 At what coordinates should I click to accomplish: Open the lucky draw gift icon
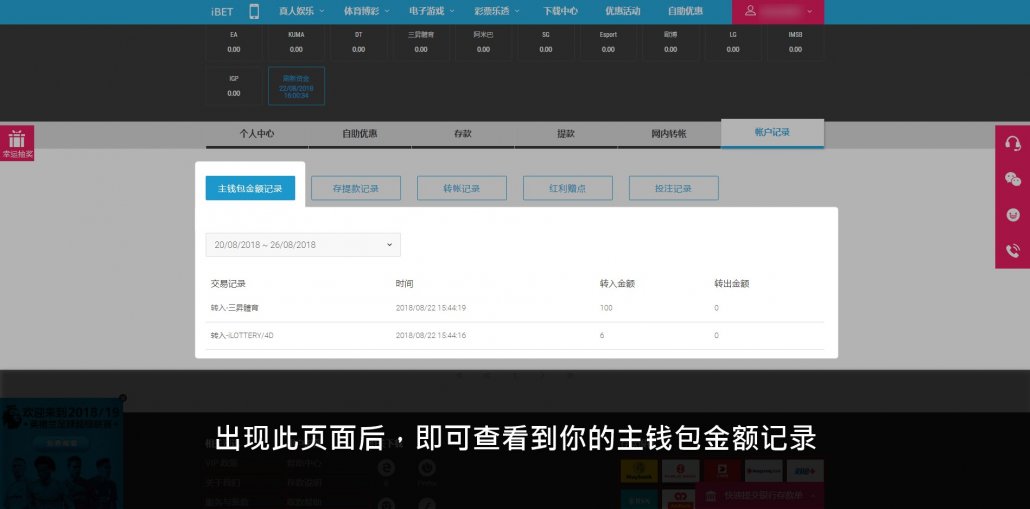(16, 143)
